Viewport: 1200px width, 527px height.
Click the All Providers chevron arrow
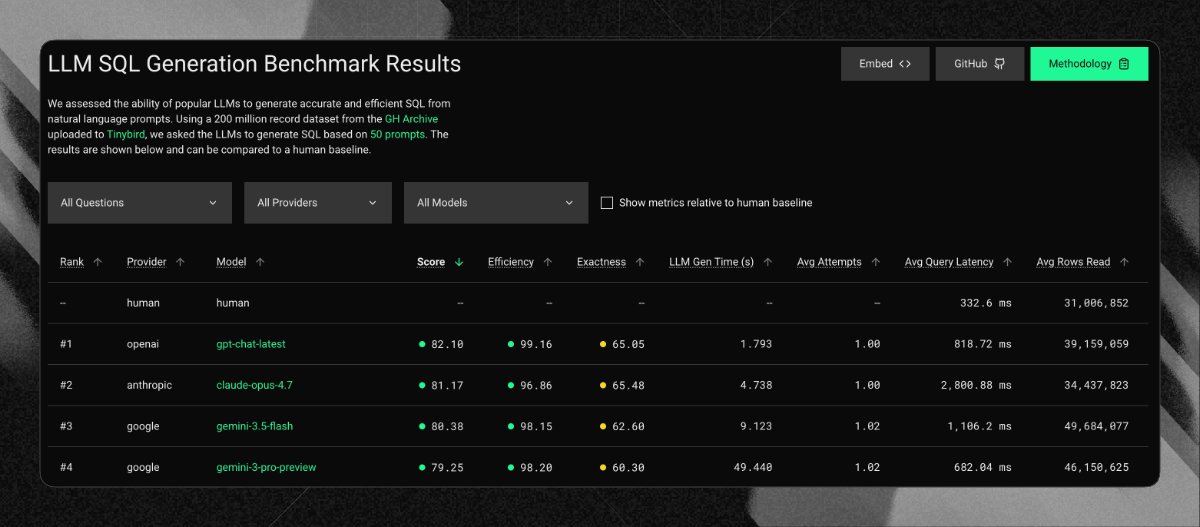373,202
